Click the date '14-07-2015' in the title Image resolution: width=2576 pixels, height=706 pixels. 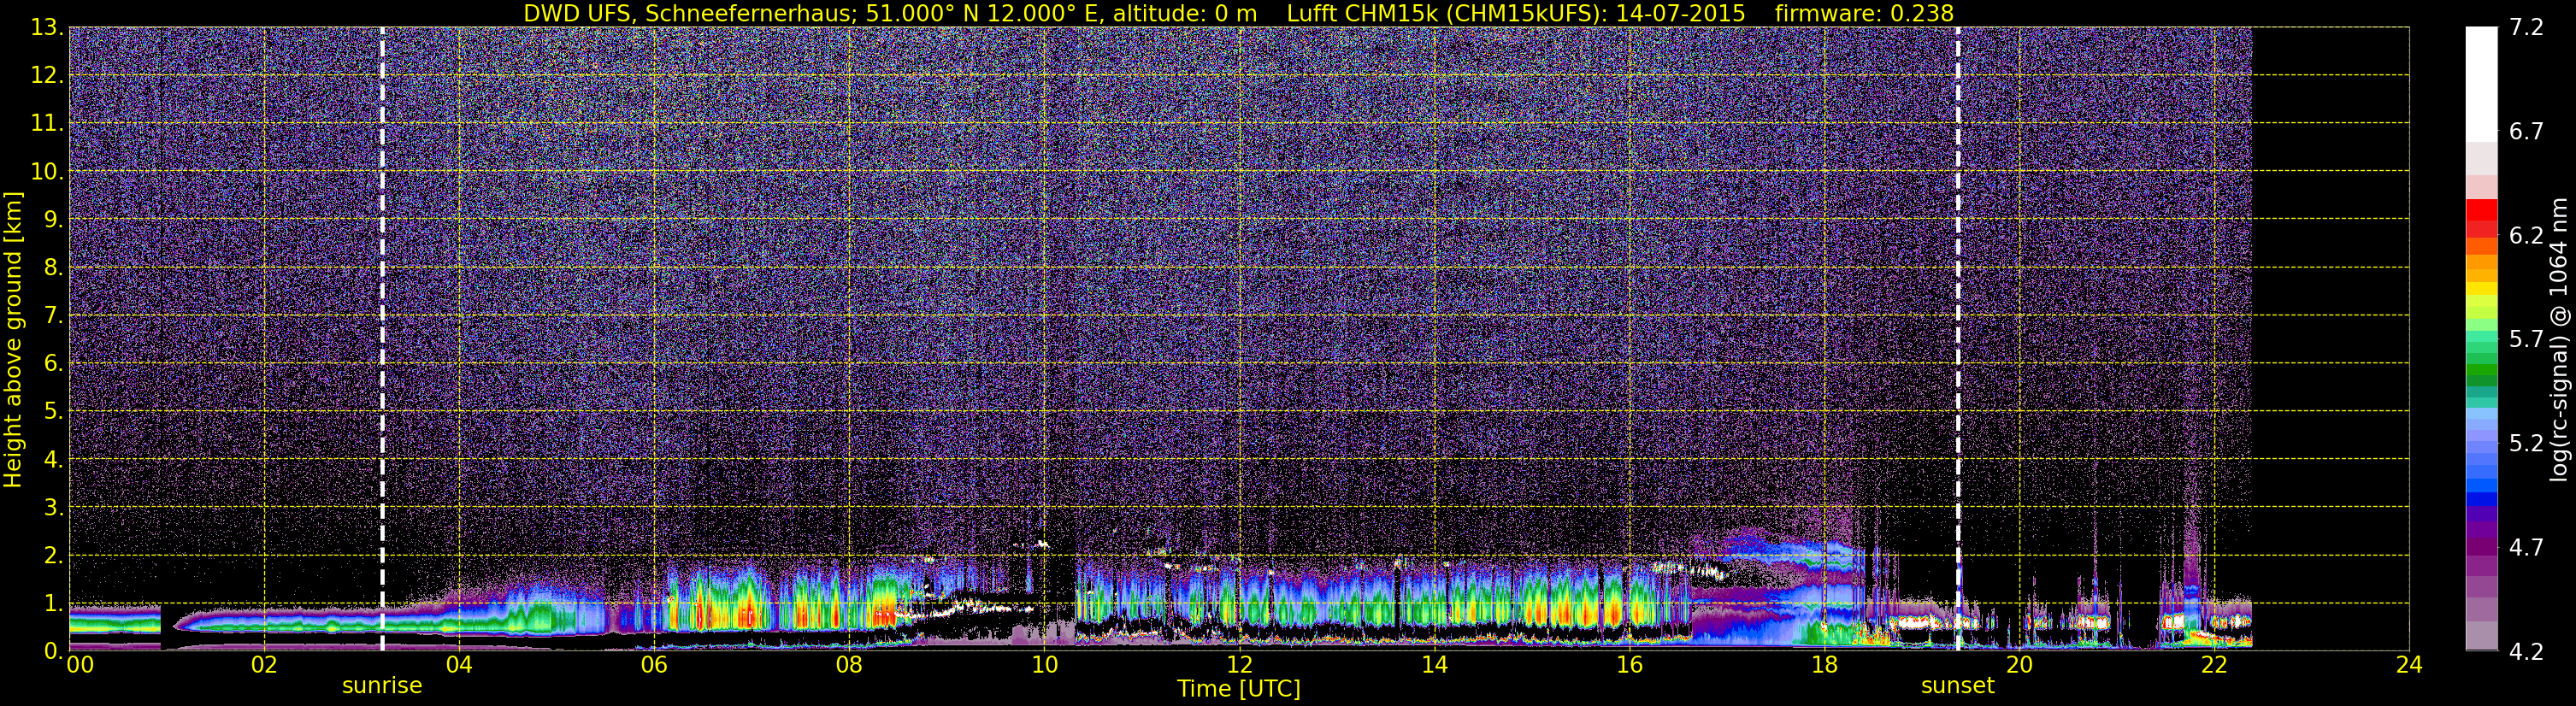(x=1680, y=13)
